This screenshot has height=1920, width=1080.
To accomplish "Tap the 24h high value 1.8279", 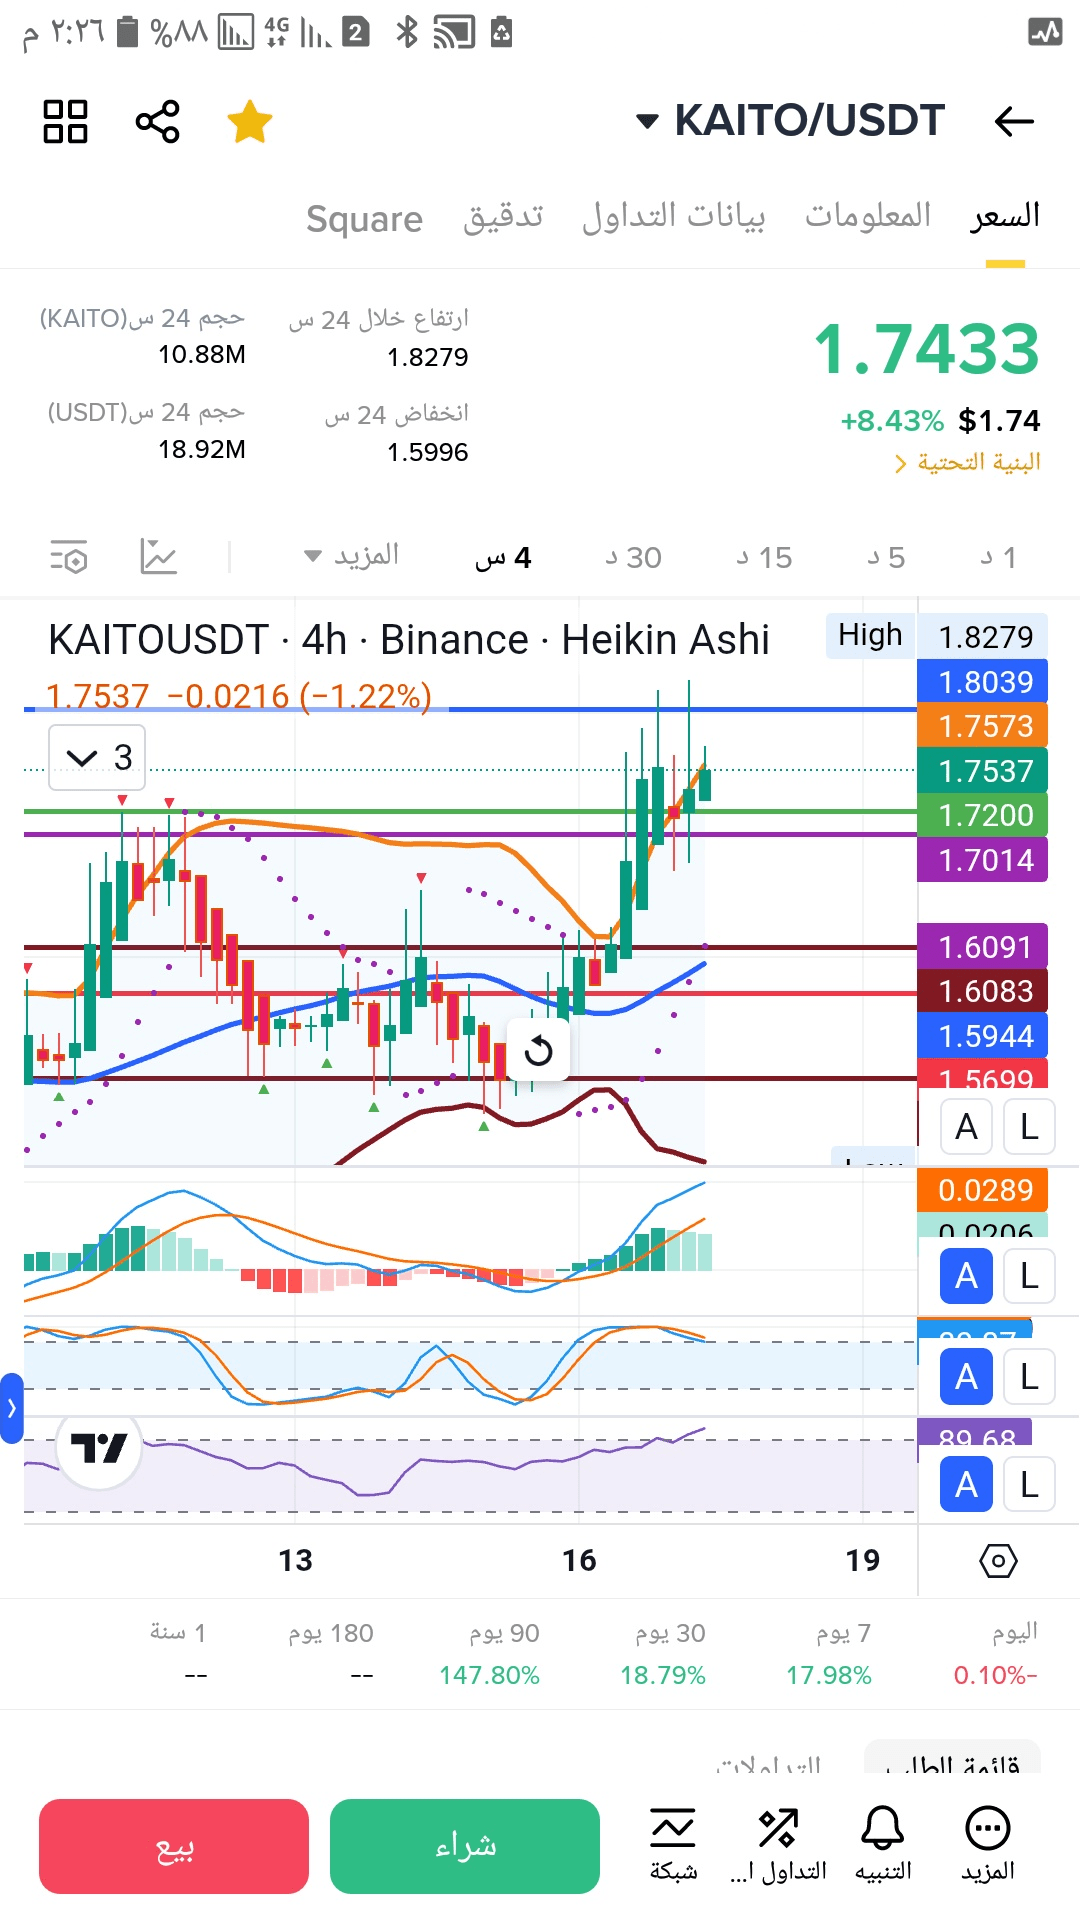I will click(x=428, y=357).
